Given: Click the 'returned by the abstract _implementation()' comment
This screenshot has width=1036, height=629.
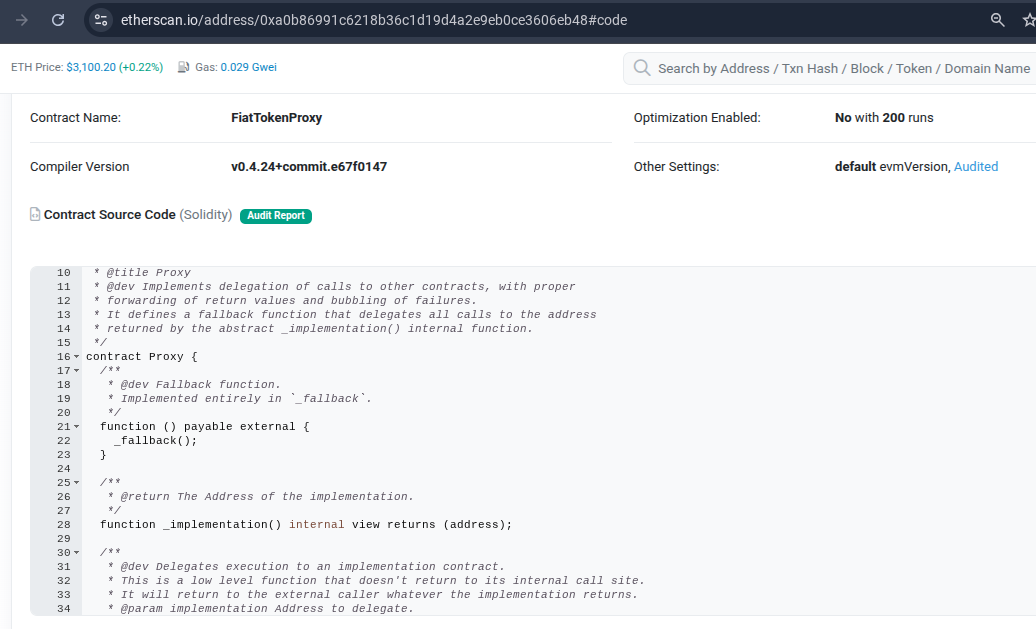Looking at the screenshot, I should 313,328.
